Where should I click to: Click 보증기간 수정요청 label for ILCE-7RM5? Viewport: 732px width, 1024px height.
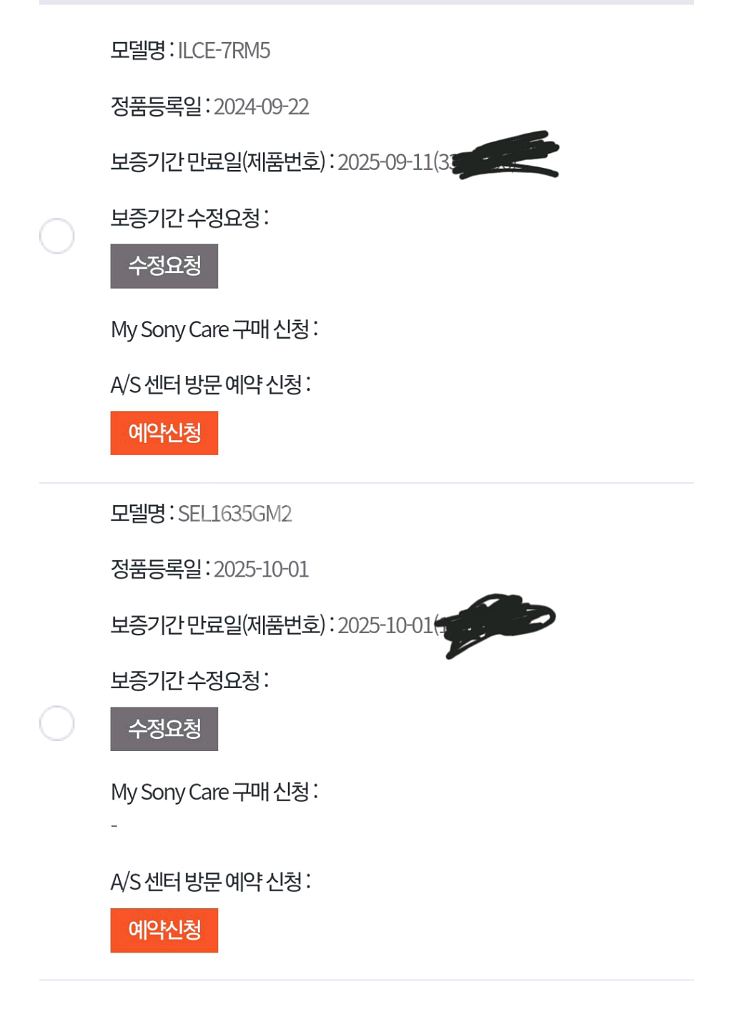point(189,218)
